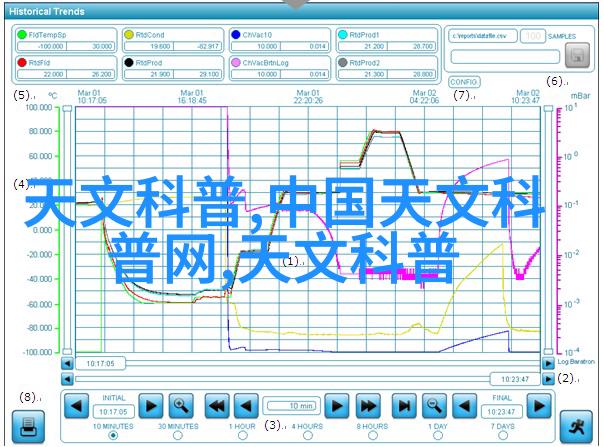Toggle the blue ChVac10 pen indicator
This screenshot has width=604, height=447.
click(x=236, y=35)
